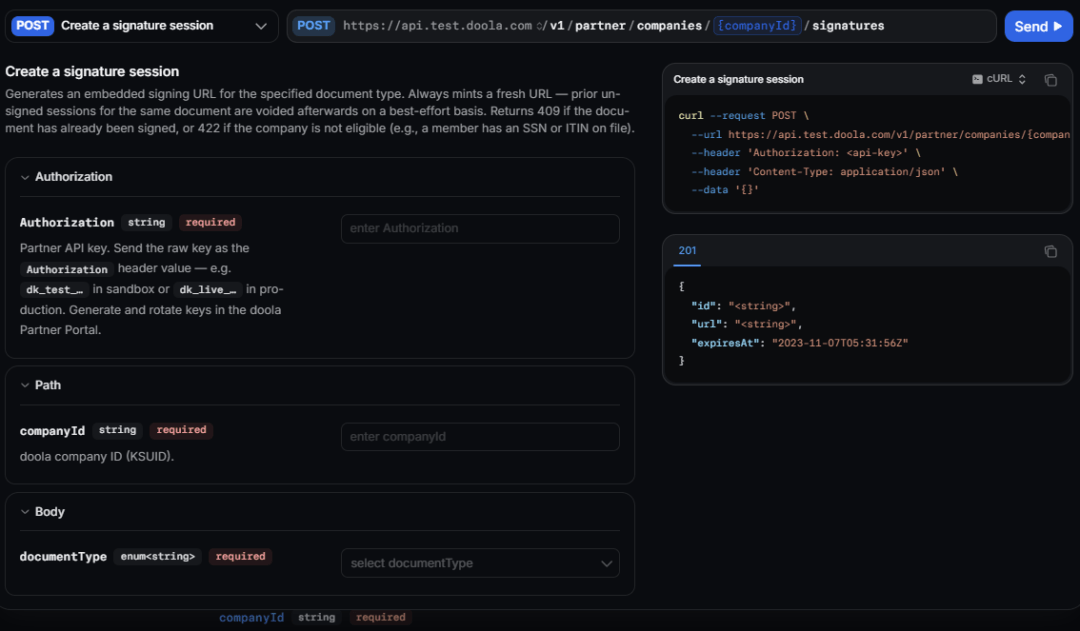Open the 'select documentType' dropdown

tap(480, 563)
